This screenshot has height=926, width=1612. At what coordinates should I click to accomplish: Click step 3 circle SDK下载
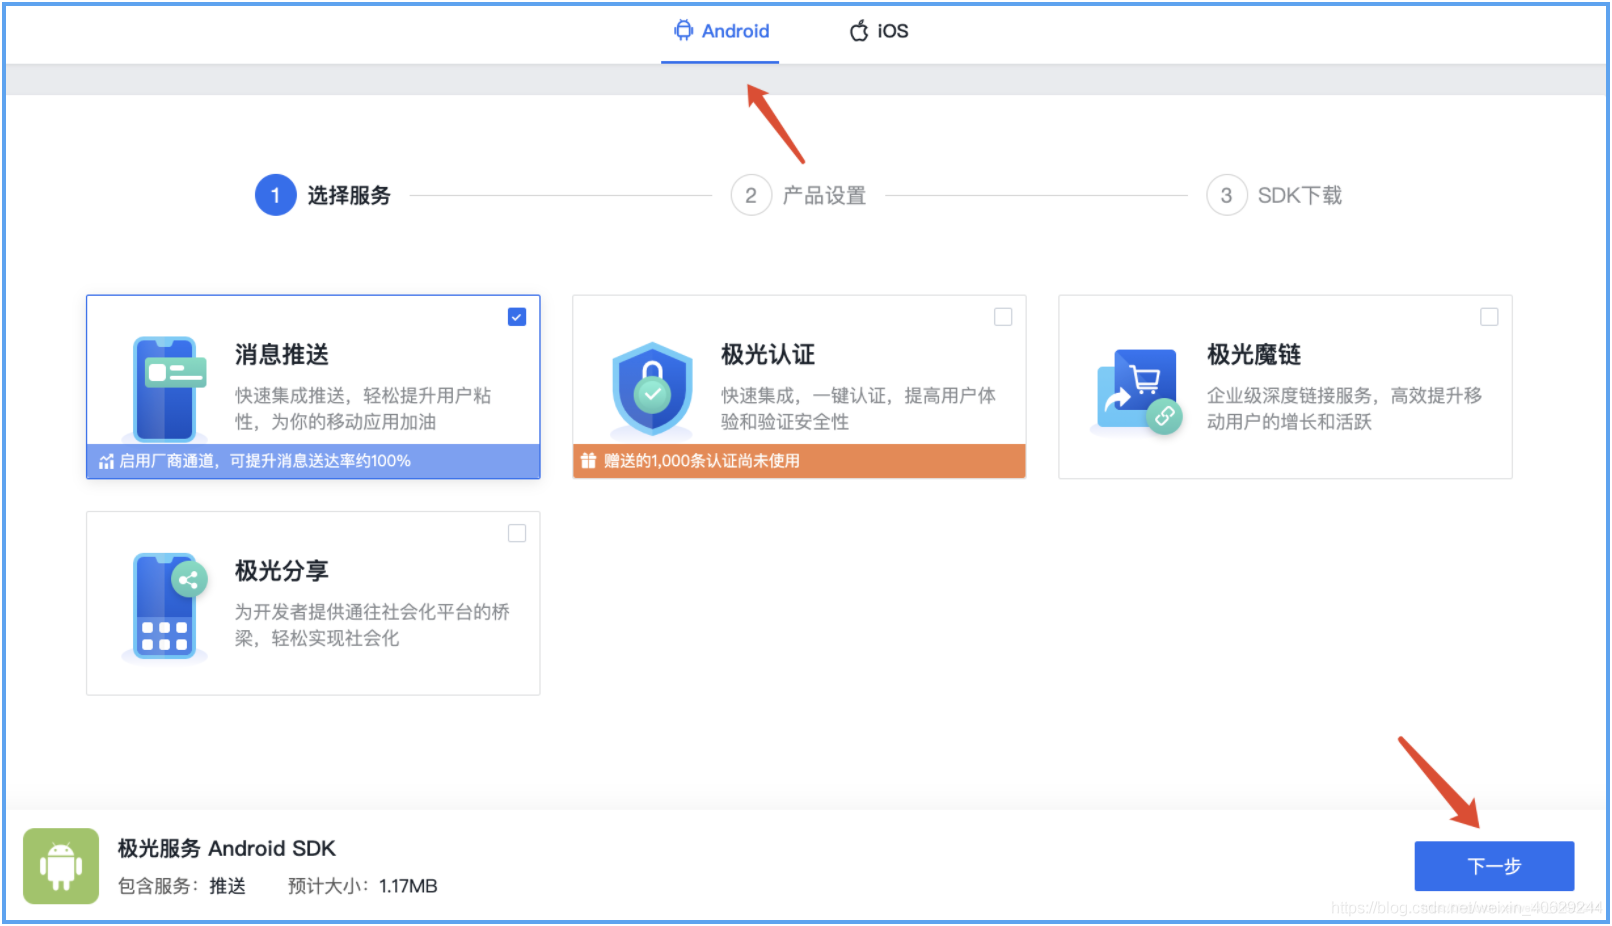click(x=1226, y=195)
